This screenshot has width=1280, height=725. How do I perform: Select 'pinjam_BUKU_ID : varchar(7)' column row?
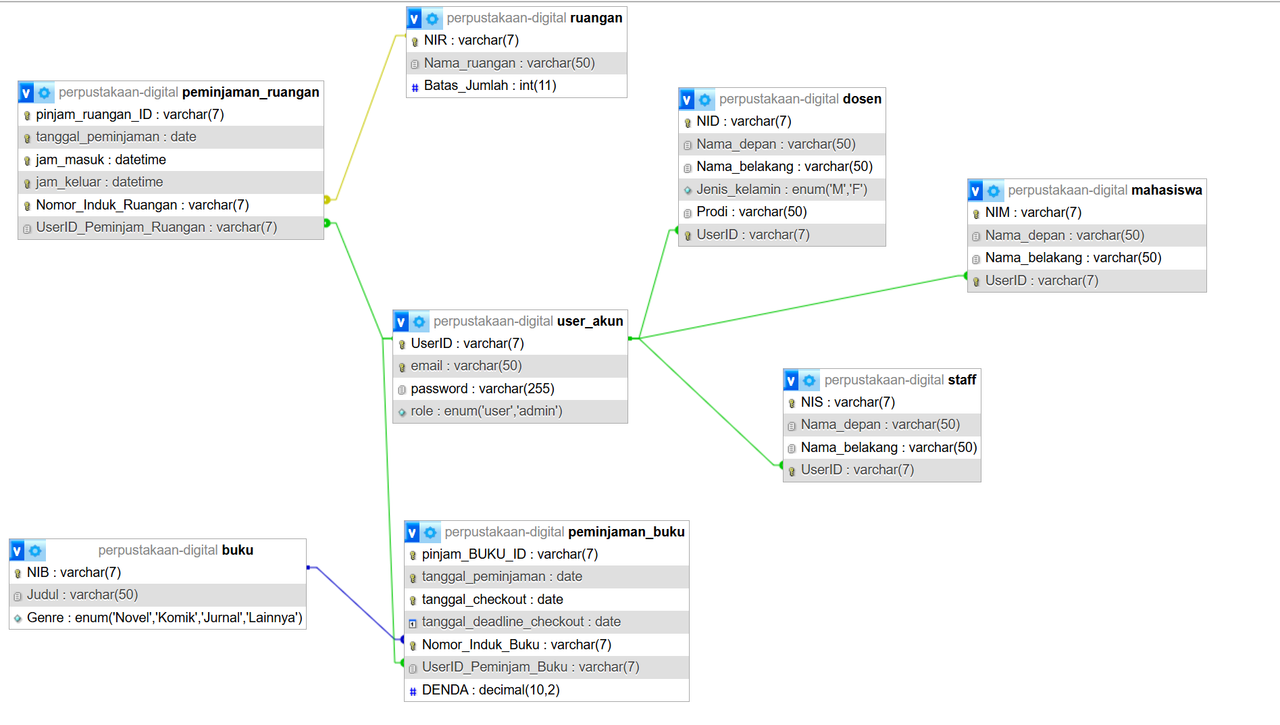pyautogui.click(x=547, y=554)
